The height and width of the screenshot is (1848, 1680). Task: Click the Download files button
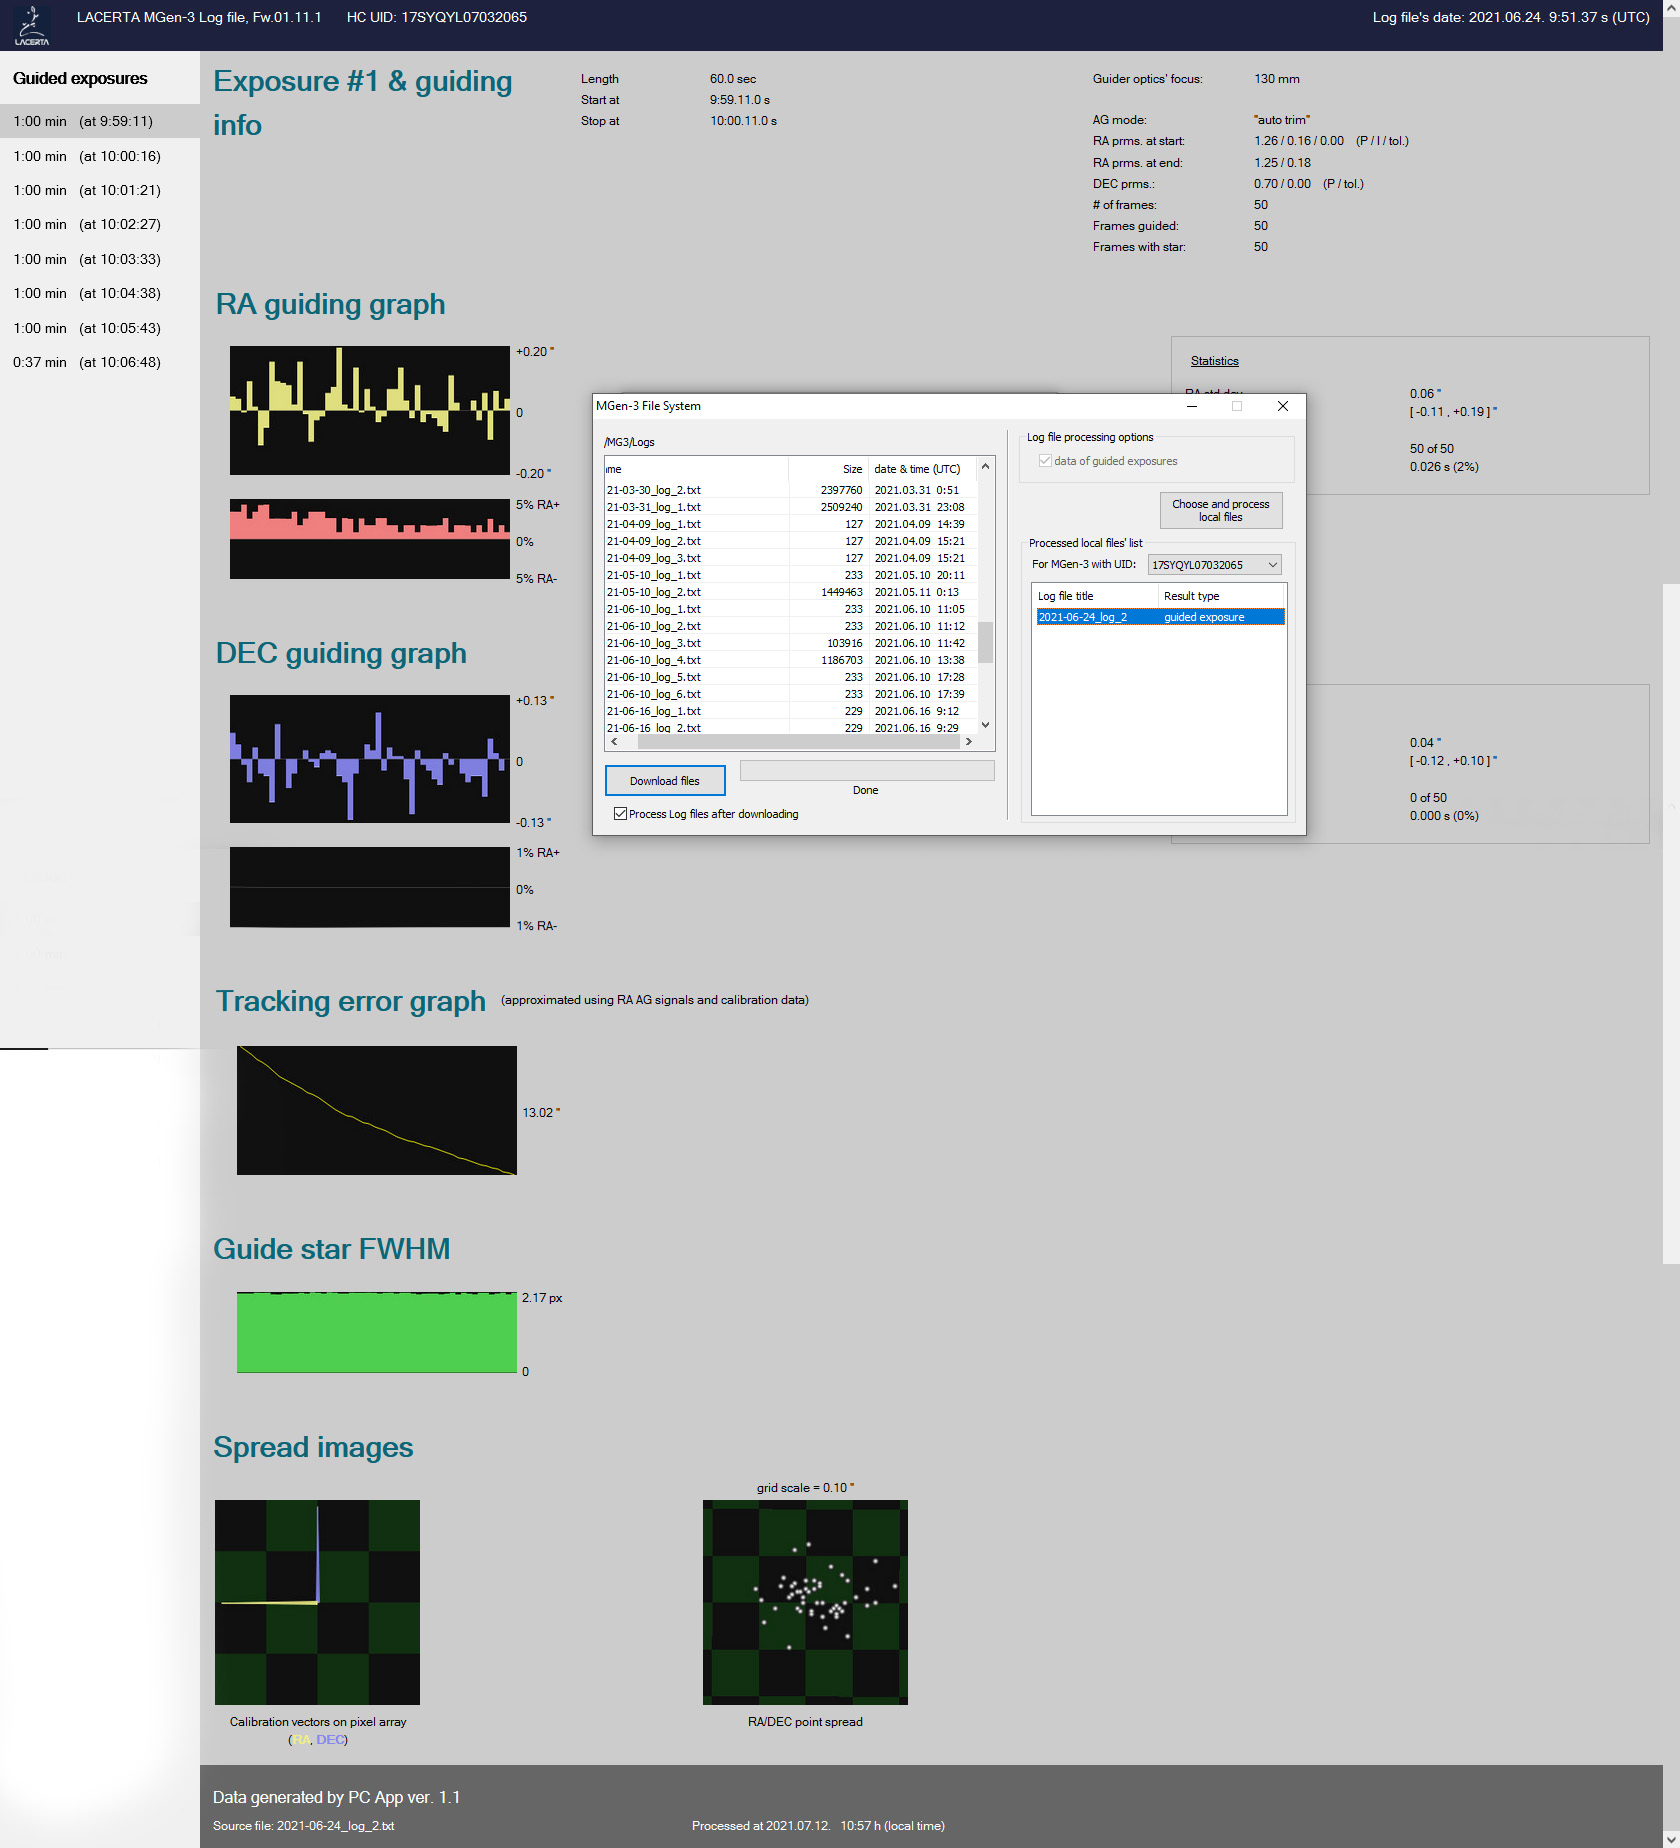point(664,781)
